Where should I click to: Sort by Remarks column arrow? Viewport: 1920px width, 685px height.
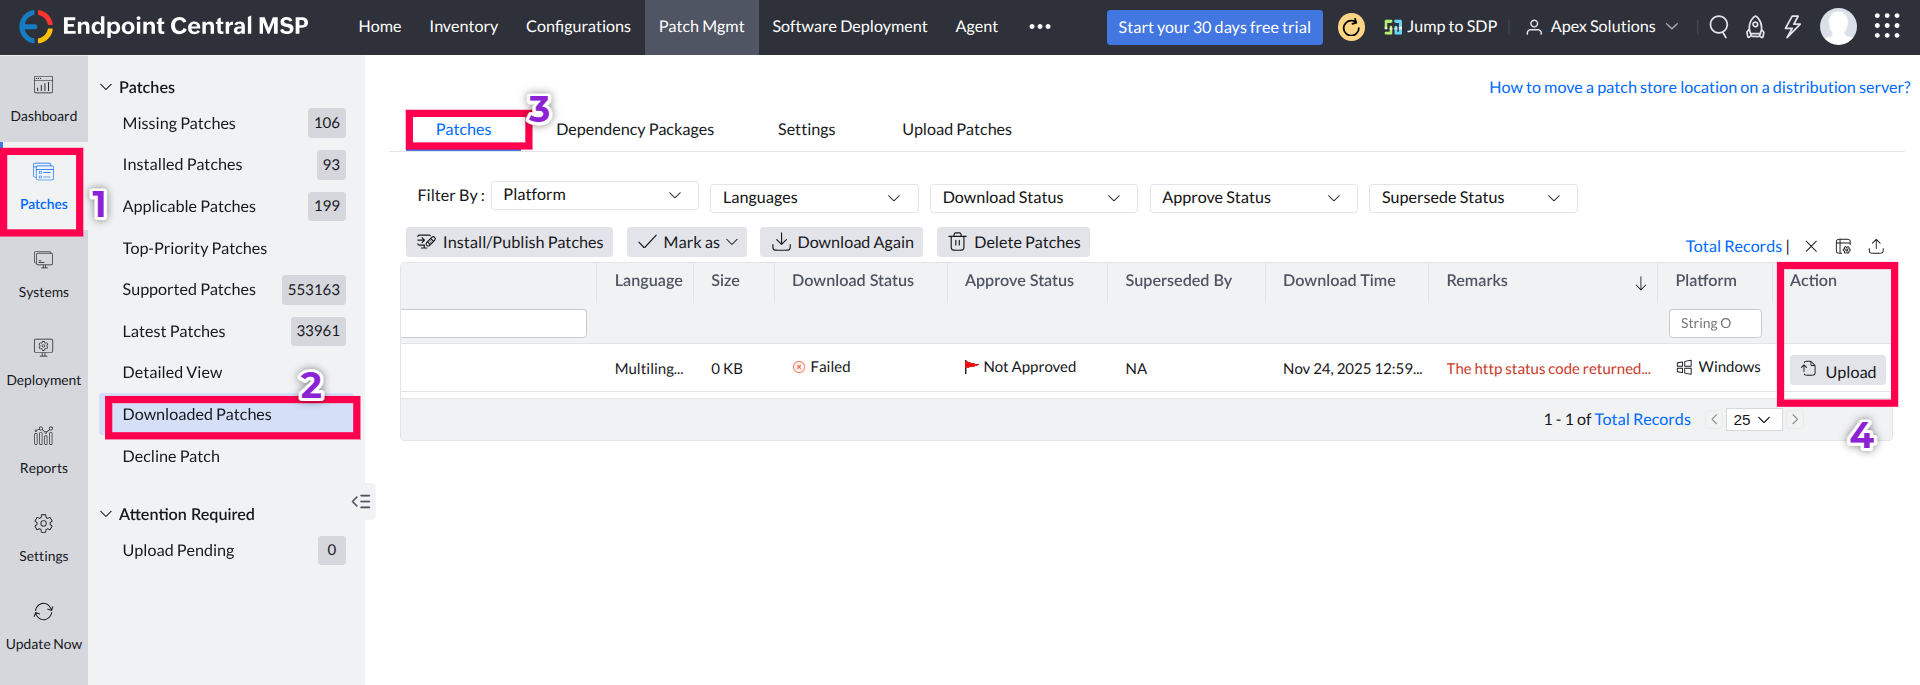tap(1641, 283)
